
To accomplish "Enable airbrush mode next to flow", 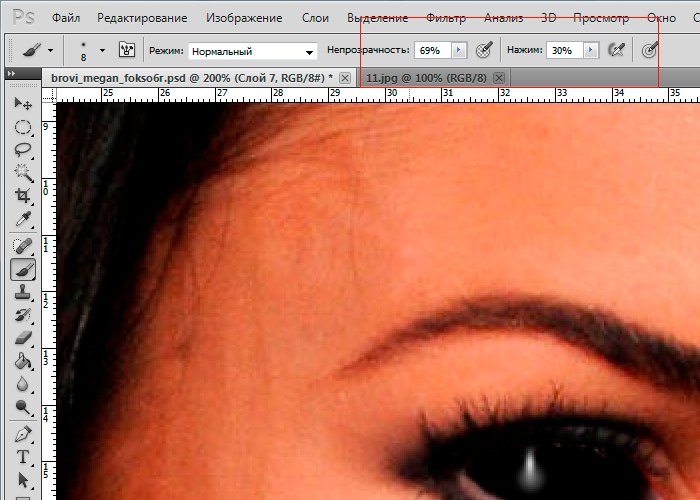I will pyautogui.click(x=617, y=50).
